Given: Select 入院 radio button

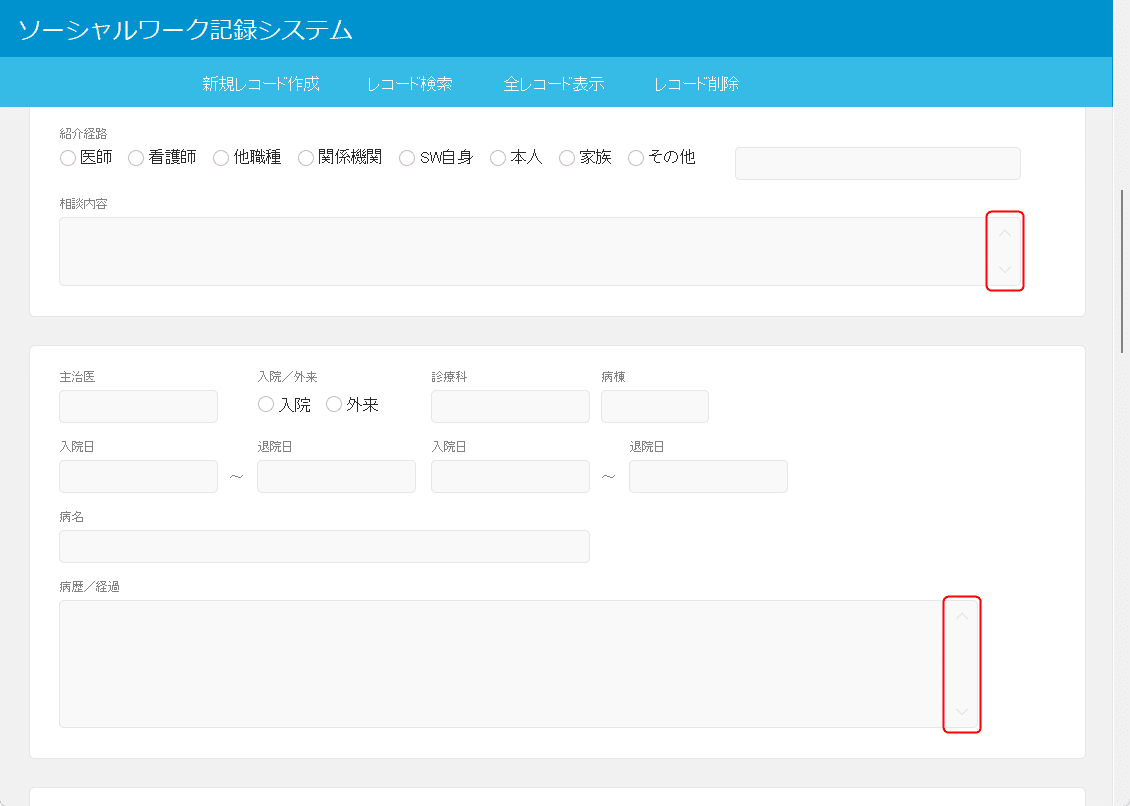Looking at the screenshot, I should coord(266,404).
